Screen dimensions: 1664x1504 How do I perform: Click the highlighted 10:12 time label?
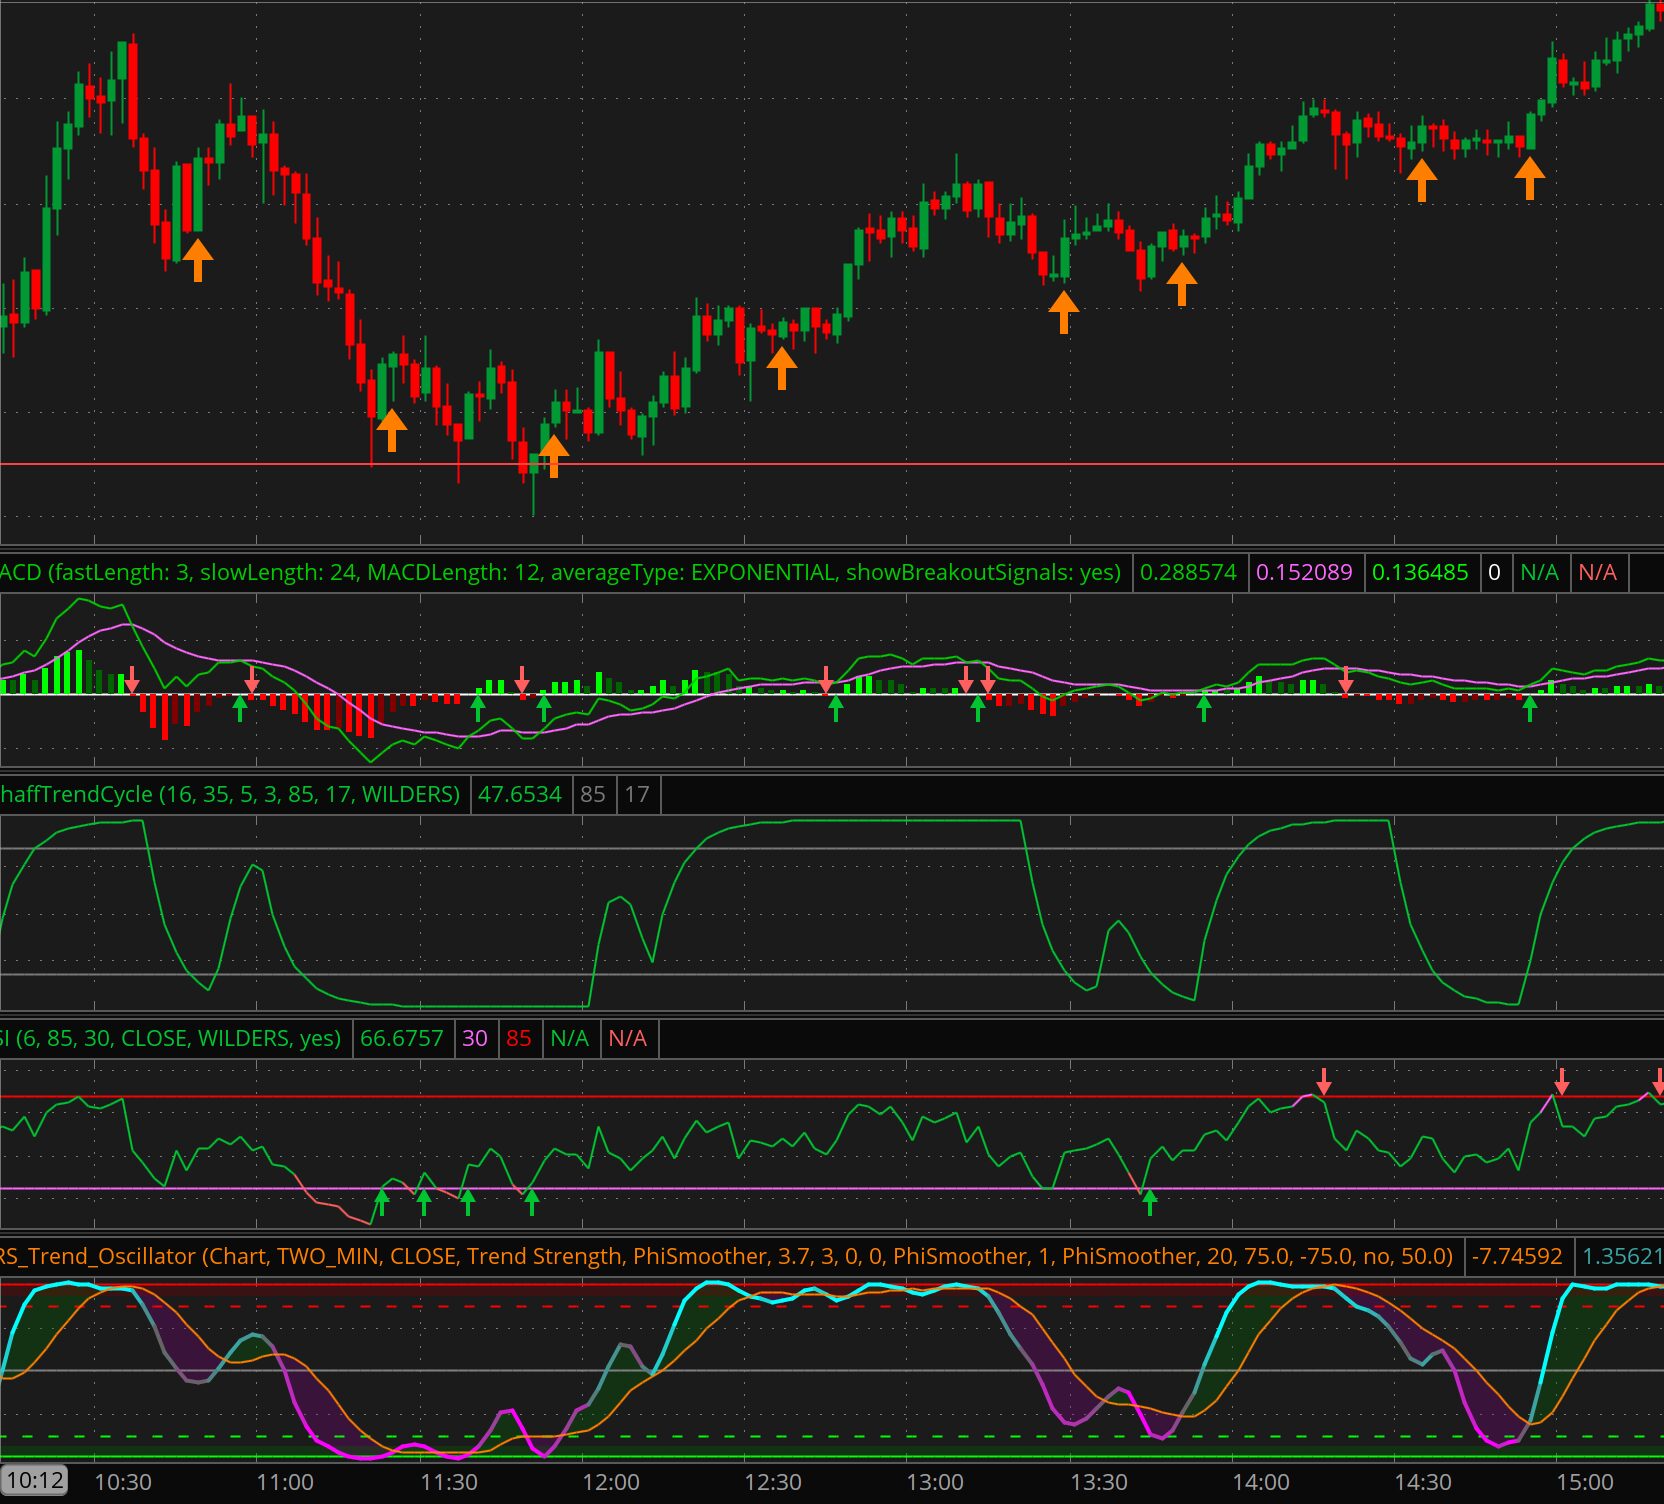(x=35, y=1481)
